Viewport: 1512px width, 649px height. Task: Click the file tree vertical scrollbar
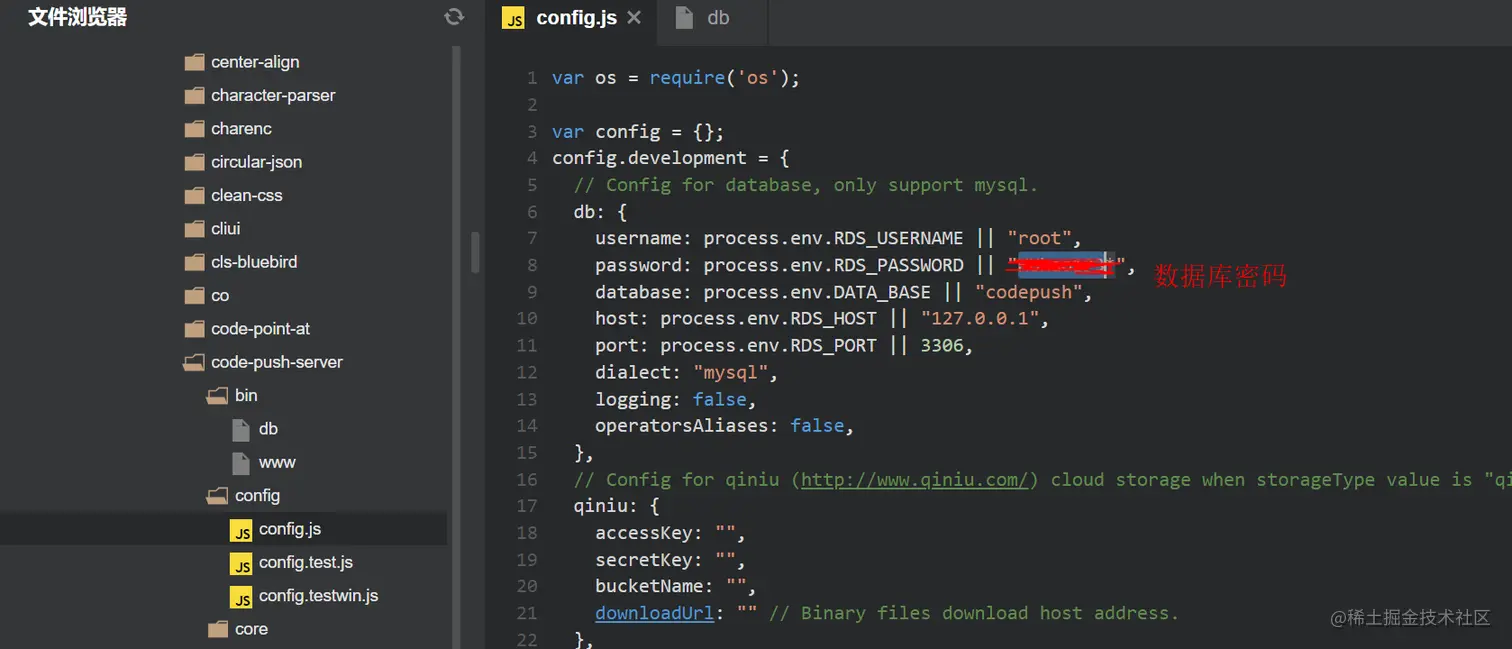[x=457, y=345]
